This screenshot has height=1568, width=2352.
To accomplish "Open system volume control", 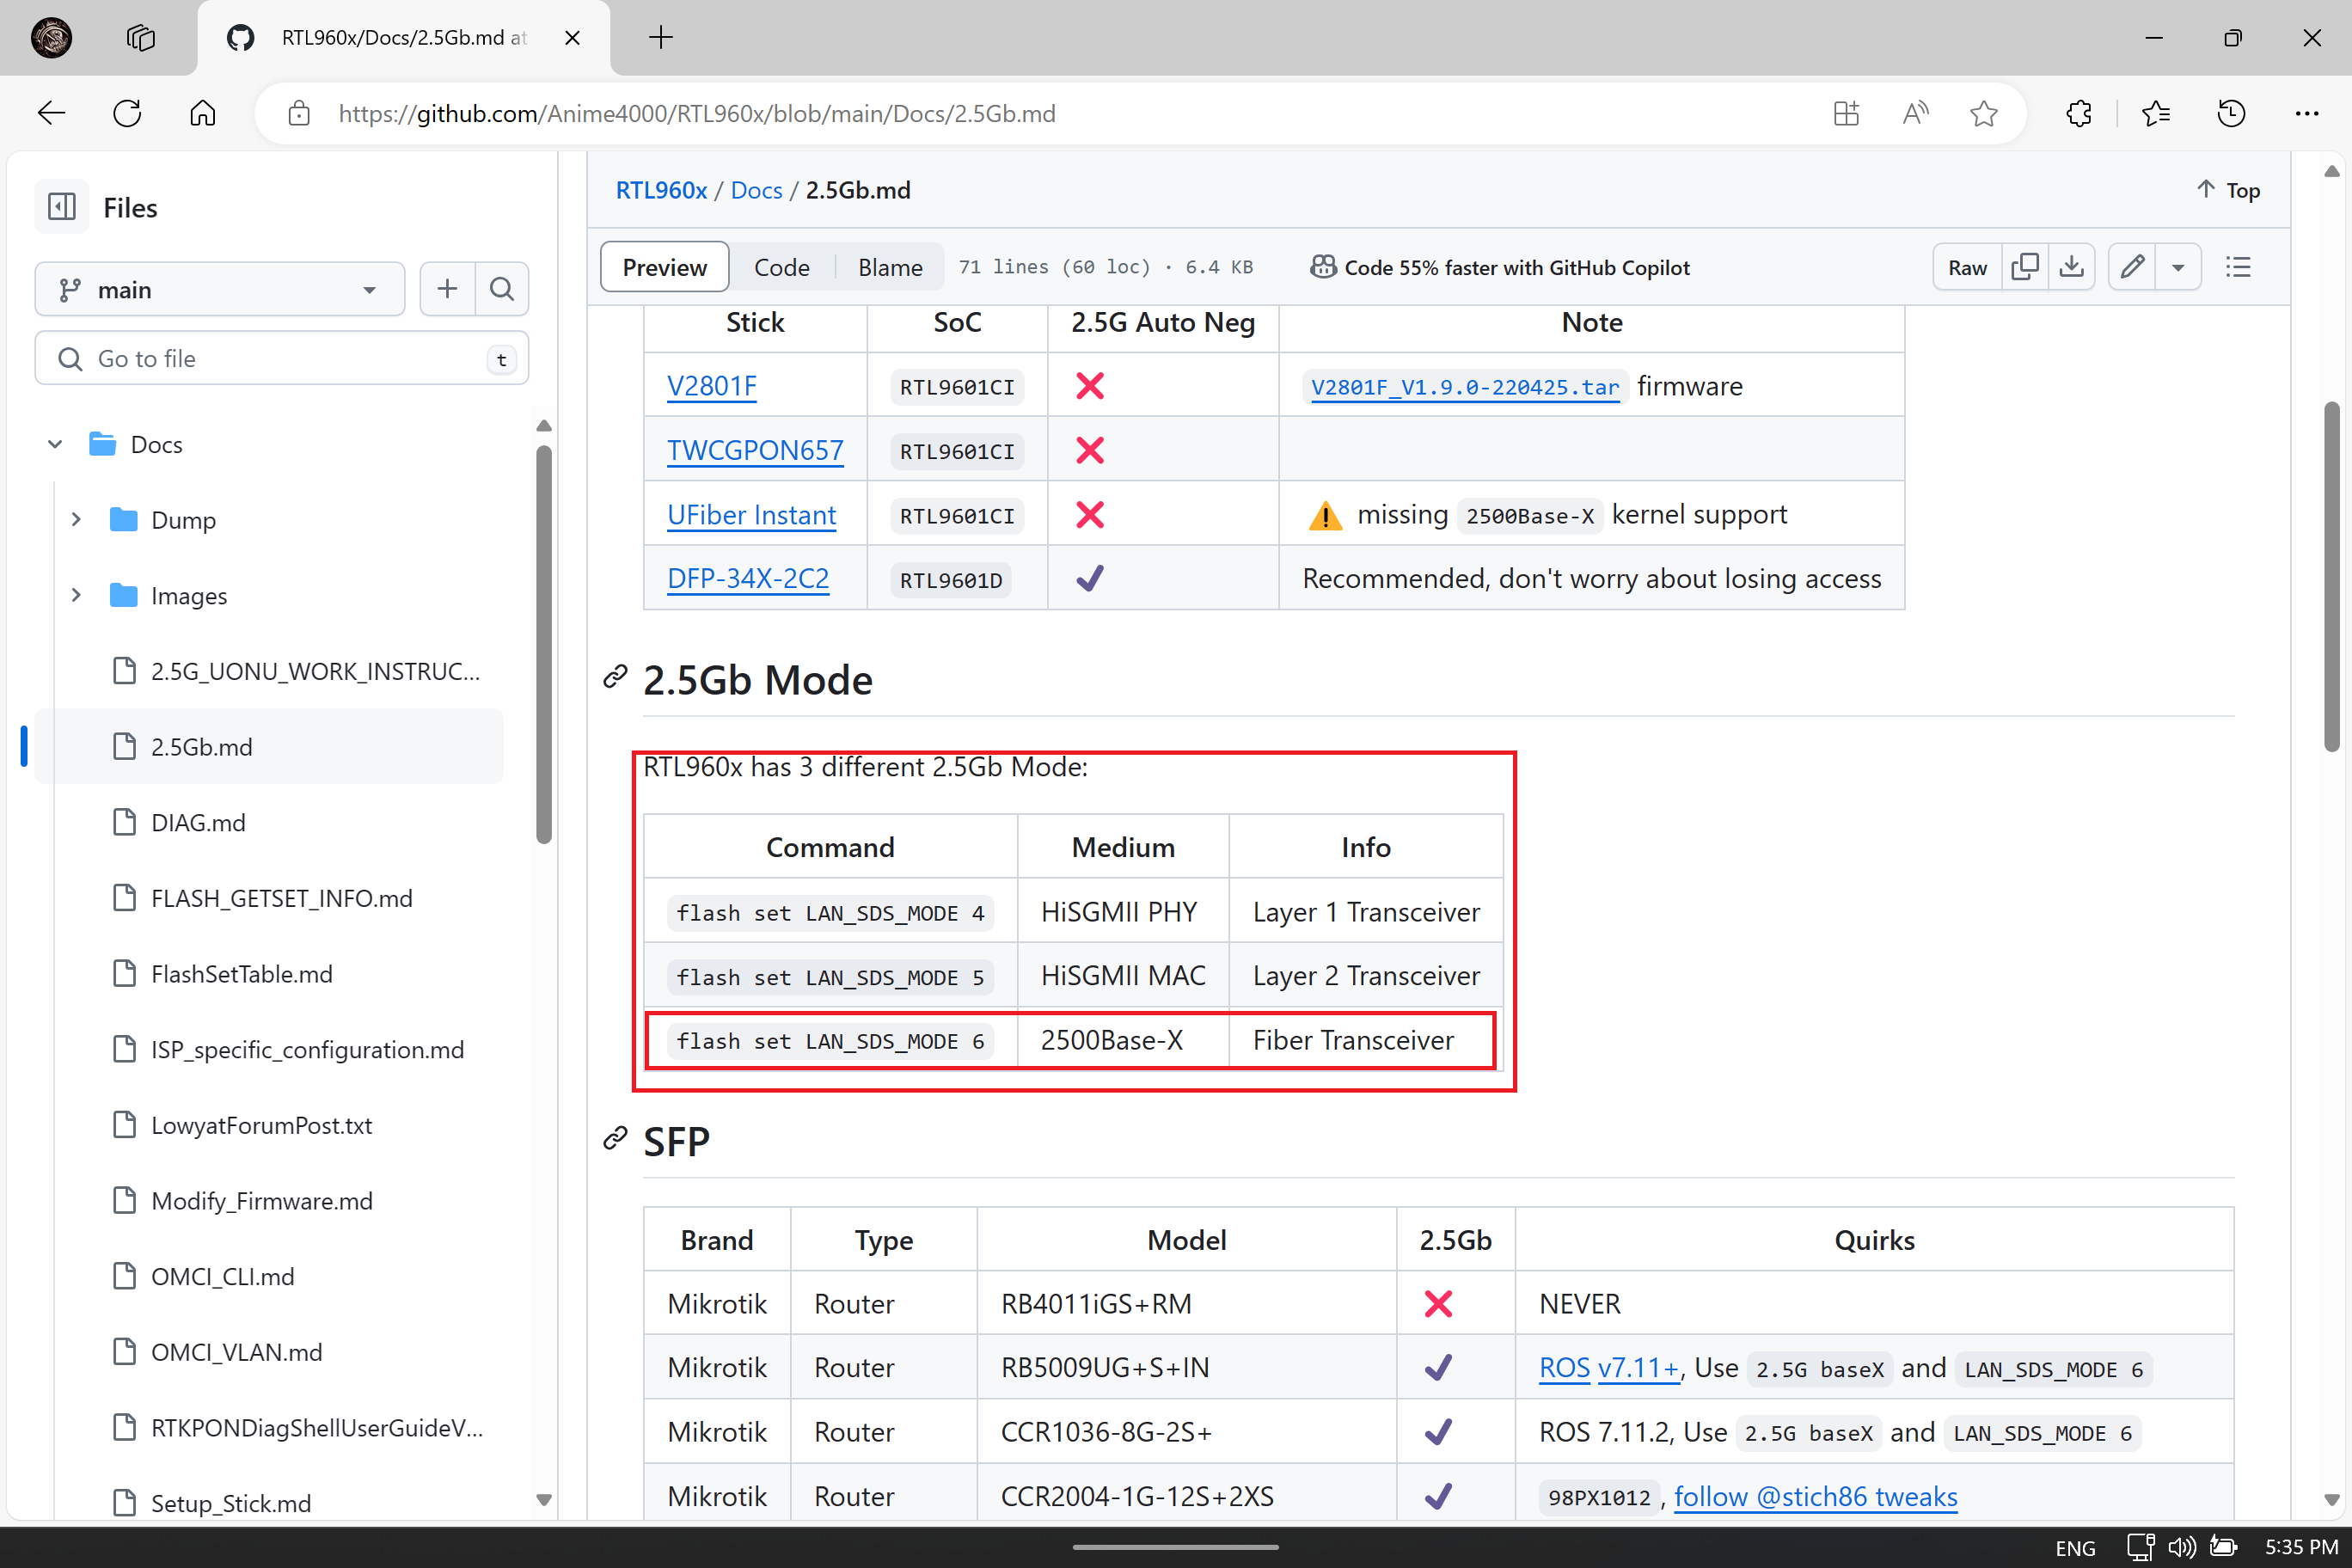I will [x=2181, y=1547].
